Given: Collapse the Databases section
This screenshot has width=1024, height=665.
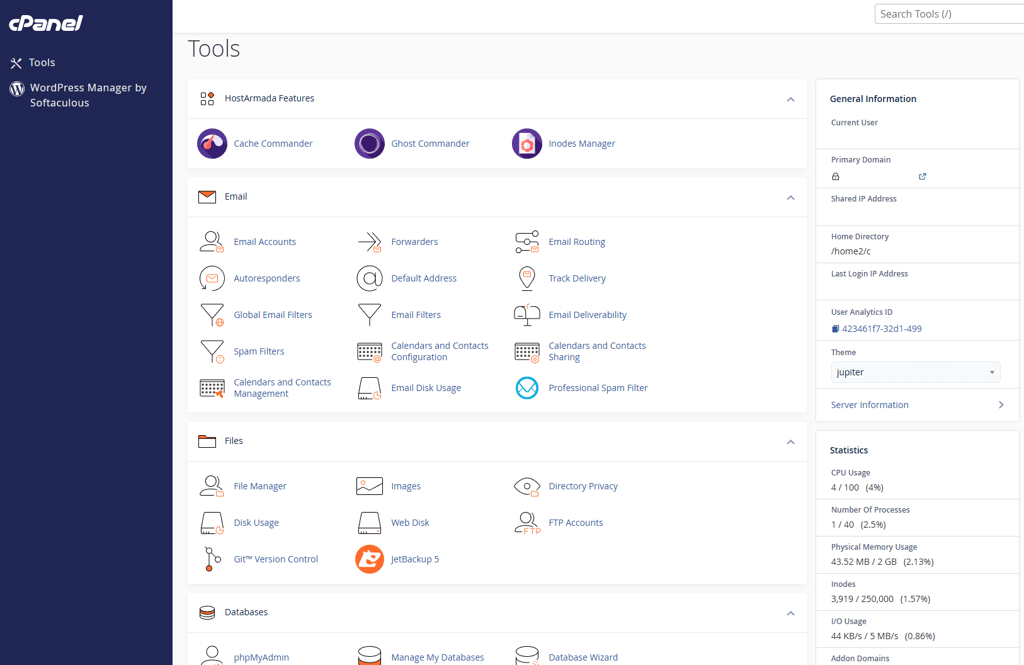Looking at the screenshot, I should pyautogui.click(x=790, y=613).
